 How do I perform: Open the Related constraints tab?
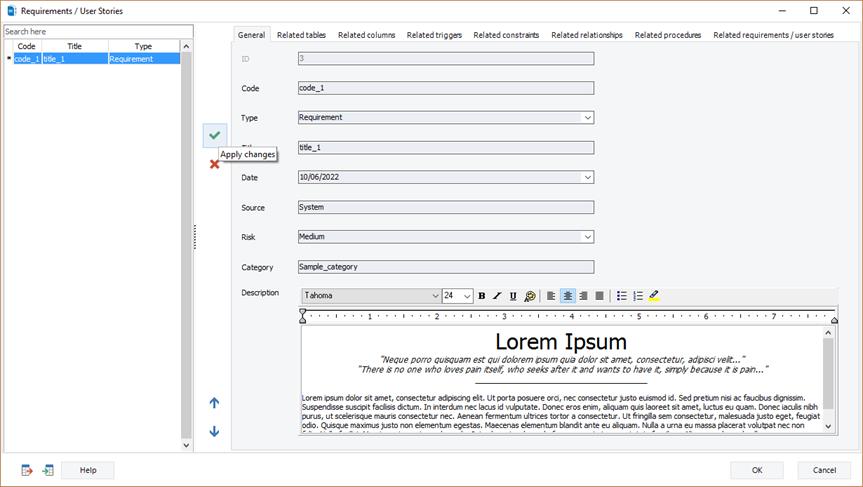click(506, 35)
